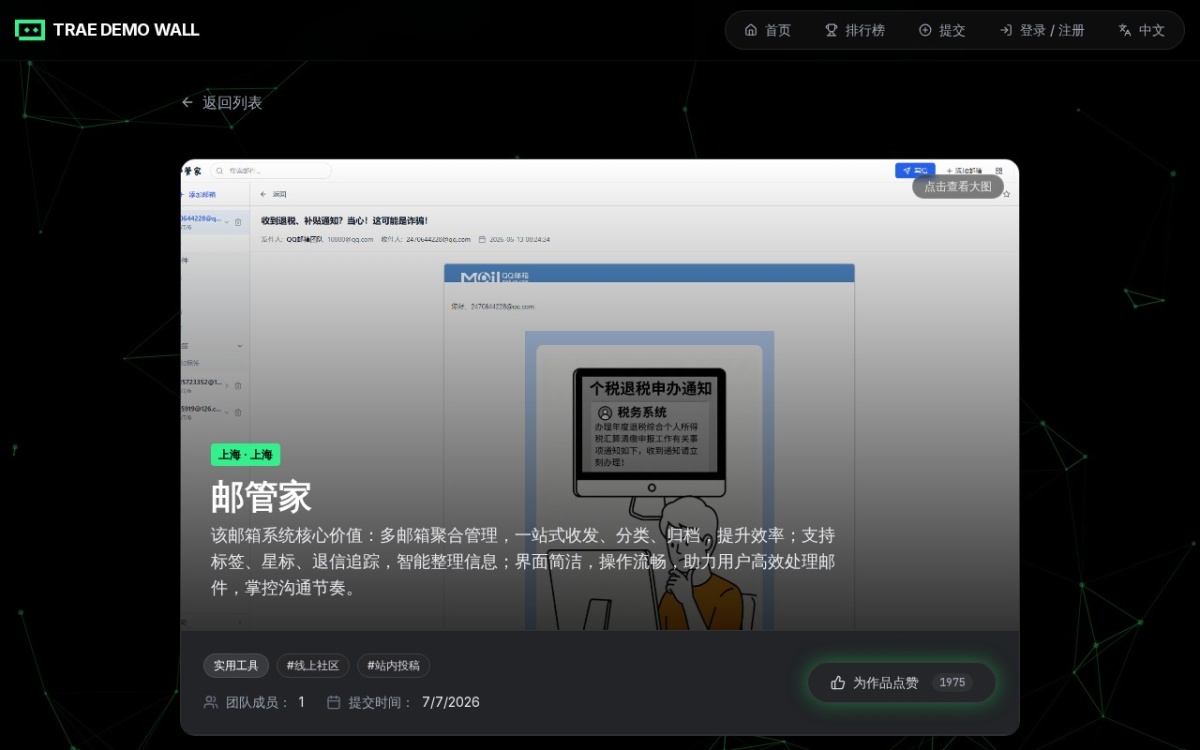Click the 上海 · 上海 location badge

pos(245,454)
